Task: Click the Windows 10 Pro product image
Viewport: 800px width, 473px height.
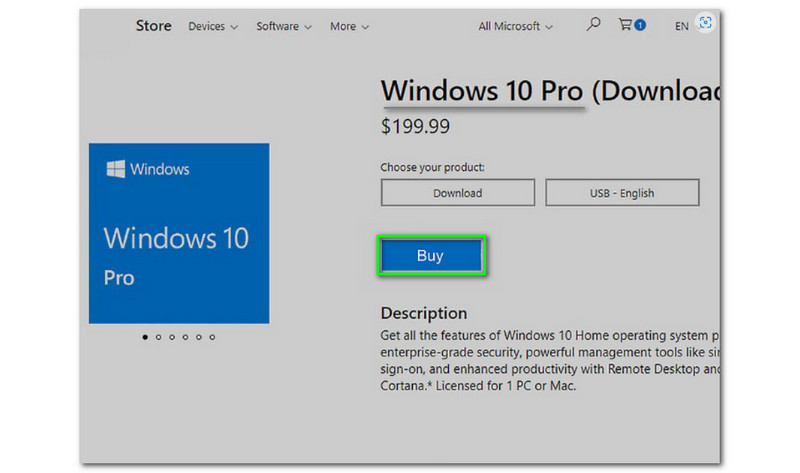Action: [x=178, y=233]
